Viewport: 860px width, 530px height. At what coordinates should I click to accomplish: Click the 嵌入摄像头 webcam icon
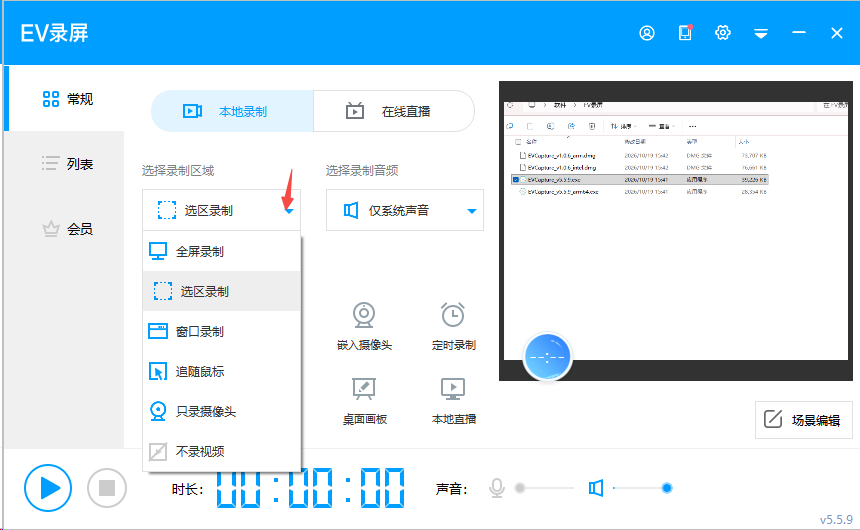click(x=364, y=315)
